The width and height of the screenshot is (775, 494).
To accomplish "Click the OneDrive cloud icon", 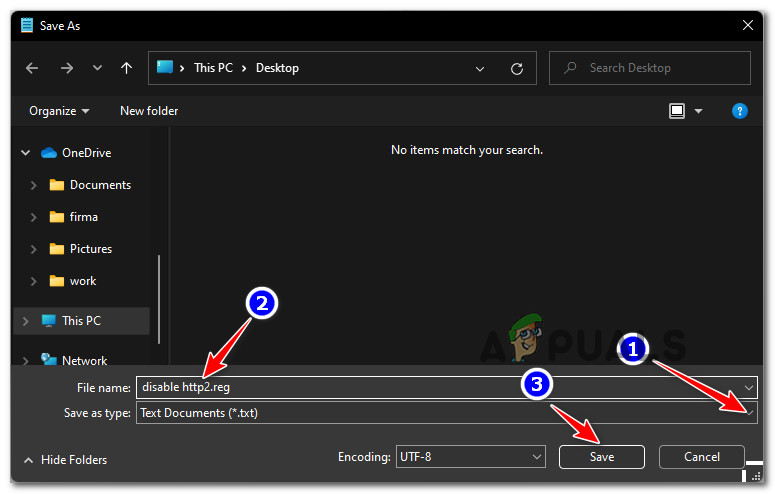I will click(48, 152).
